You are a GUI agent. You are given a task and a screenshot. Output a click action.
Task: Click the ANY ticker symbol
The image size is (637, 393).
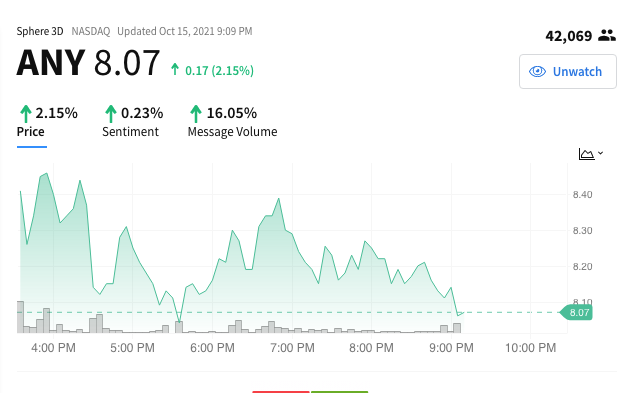51,63
